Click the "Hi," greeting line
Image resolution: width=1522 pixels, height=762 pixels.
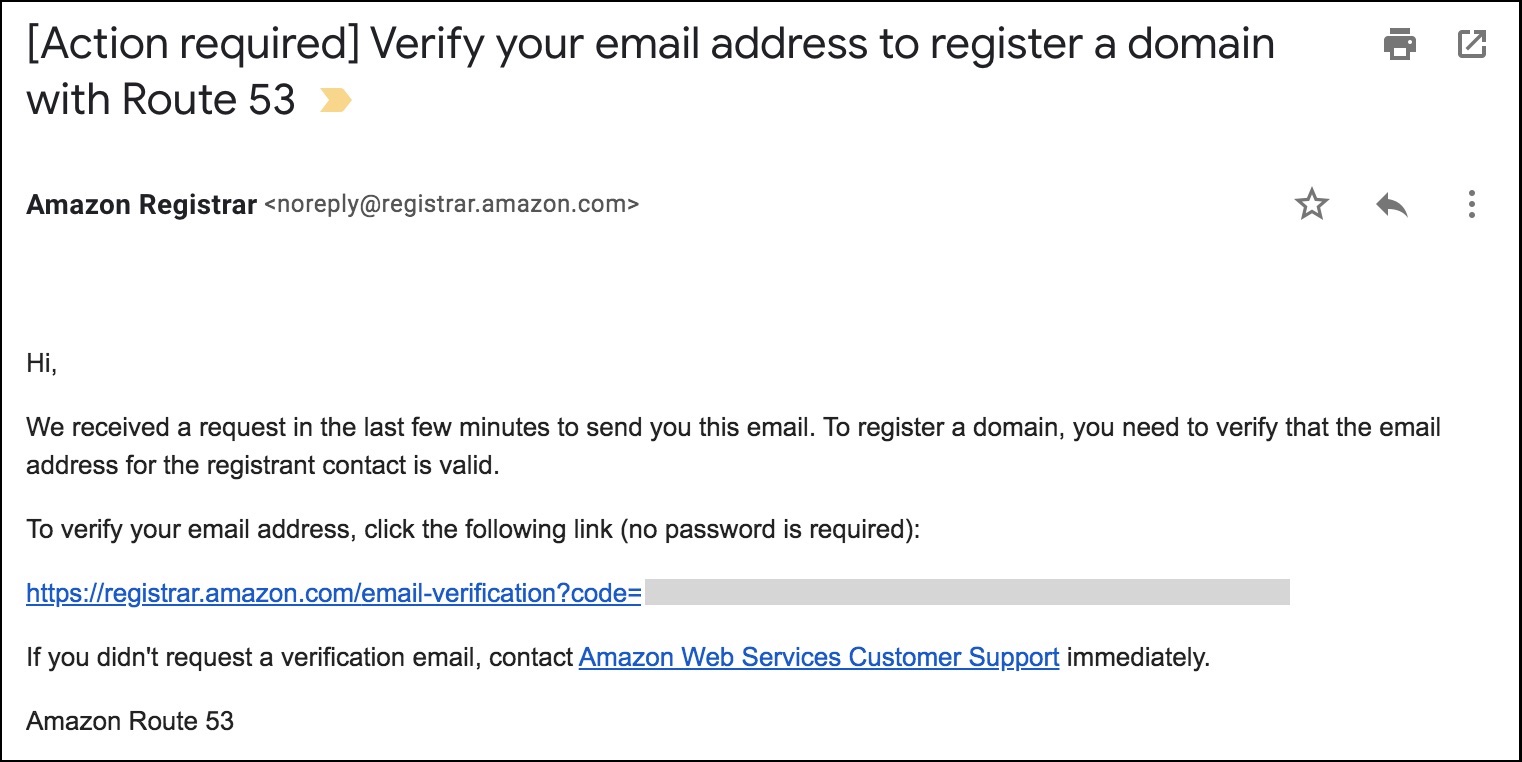click(x=42, y=364)
